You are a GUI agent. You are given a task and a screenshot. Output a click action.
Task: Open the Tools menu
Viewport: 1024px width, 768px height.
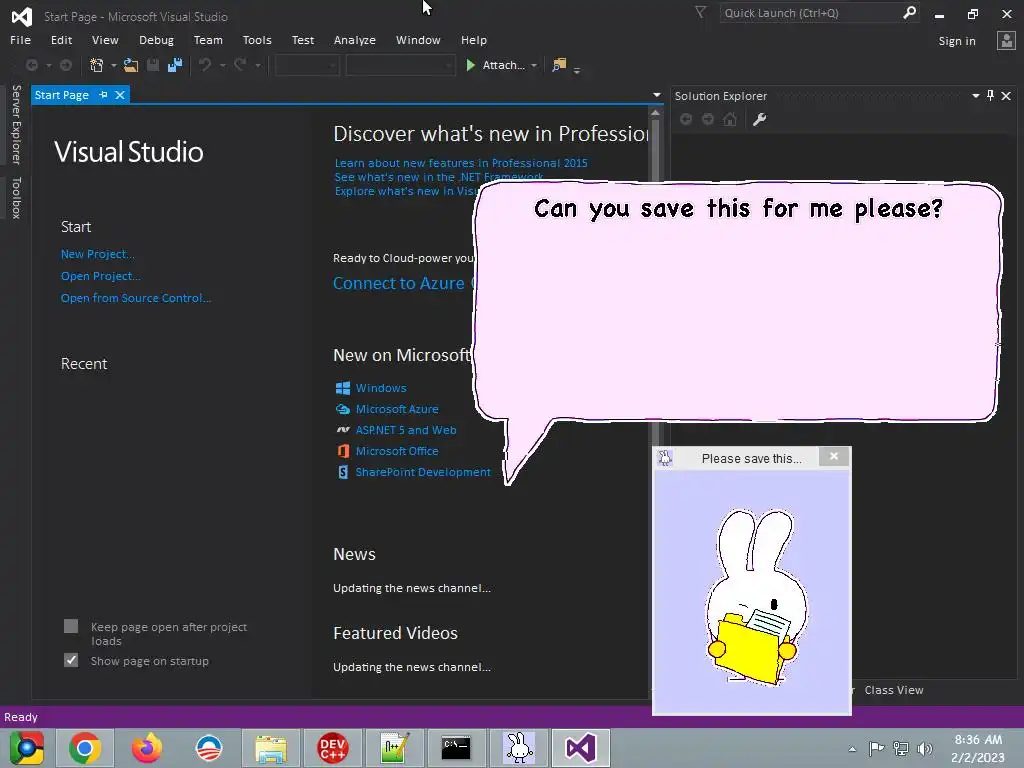point(257,40)
